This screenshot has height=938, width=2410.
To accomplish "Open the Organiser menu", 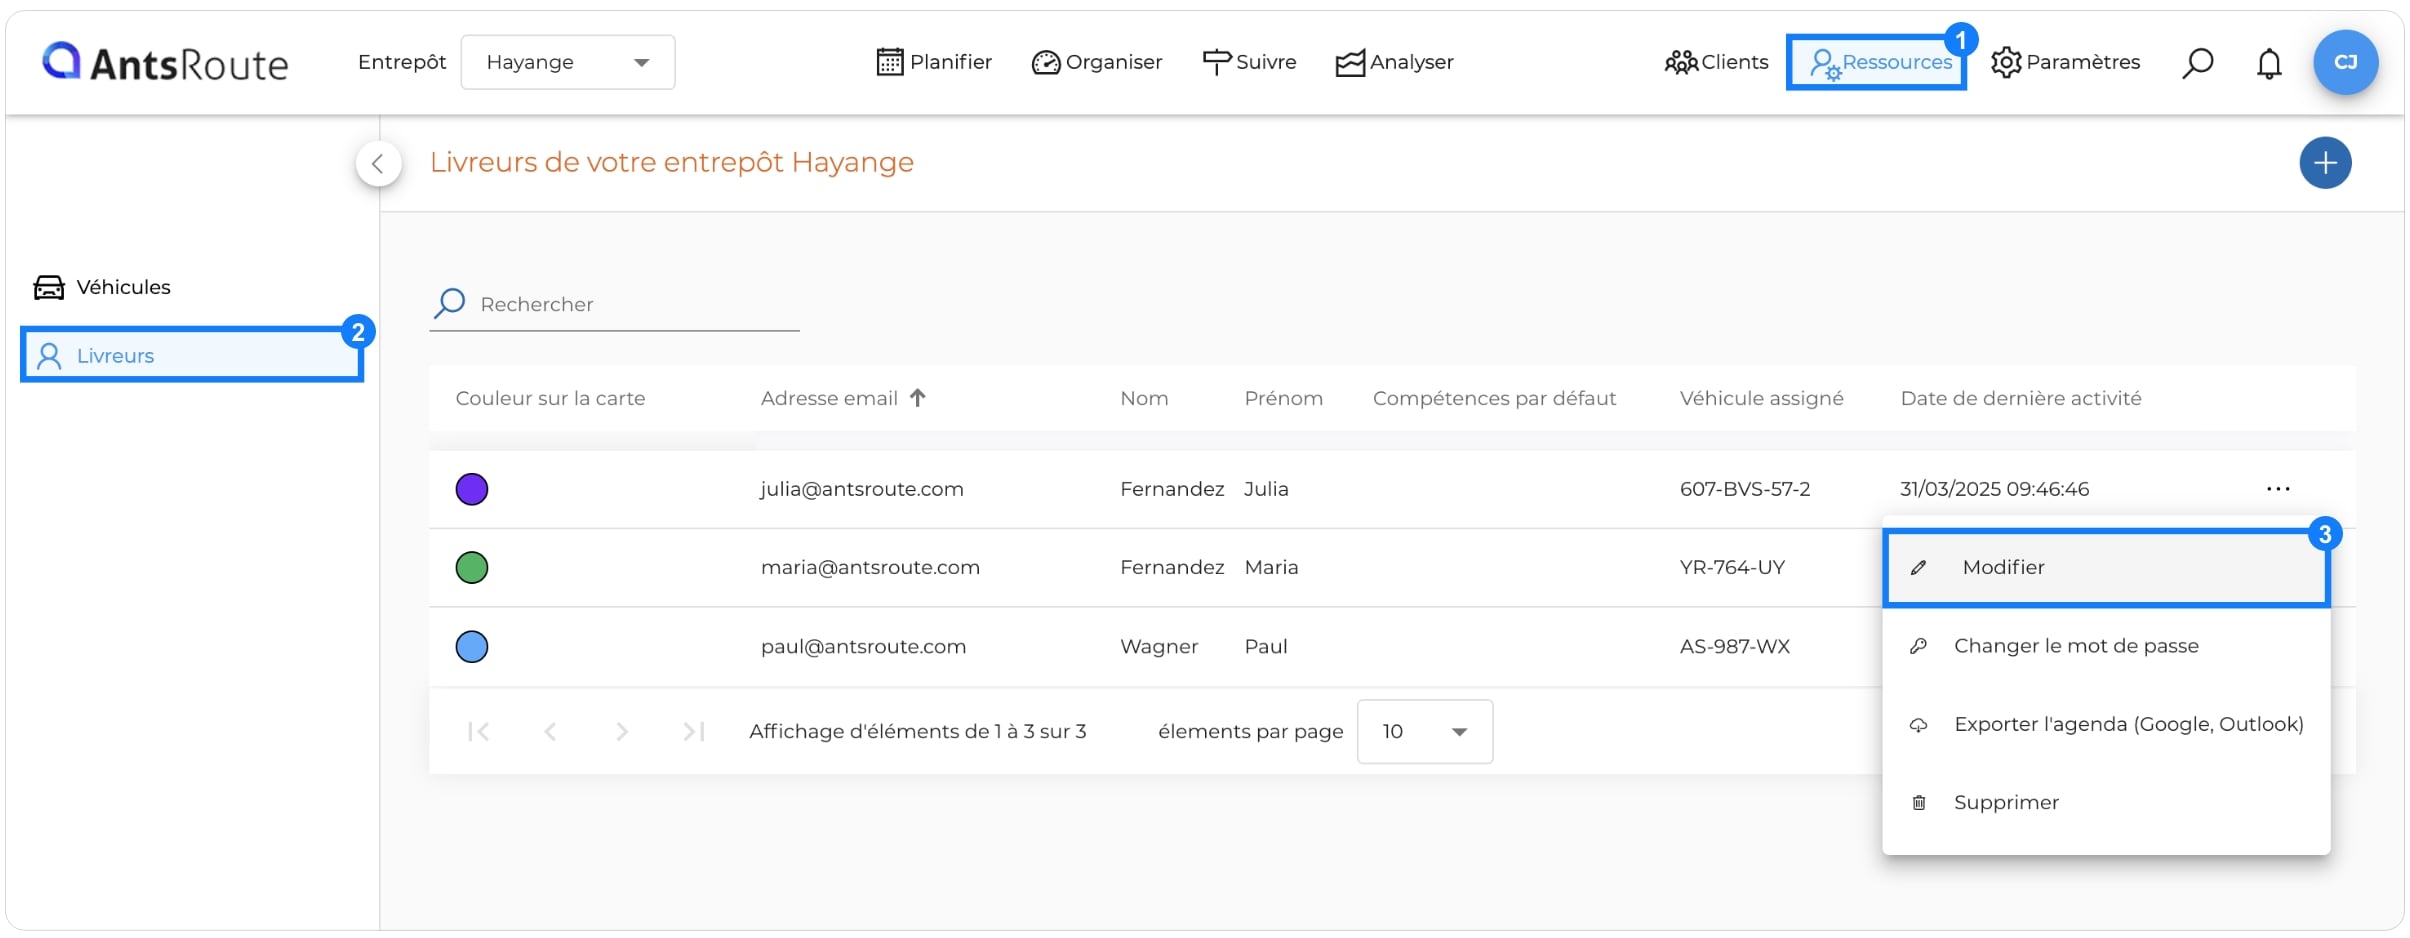I will (x=1097, y=62).
